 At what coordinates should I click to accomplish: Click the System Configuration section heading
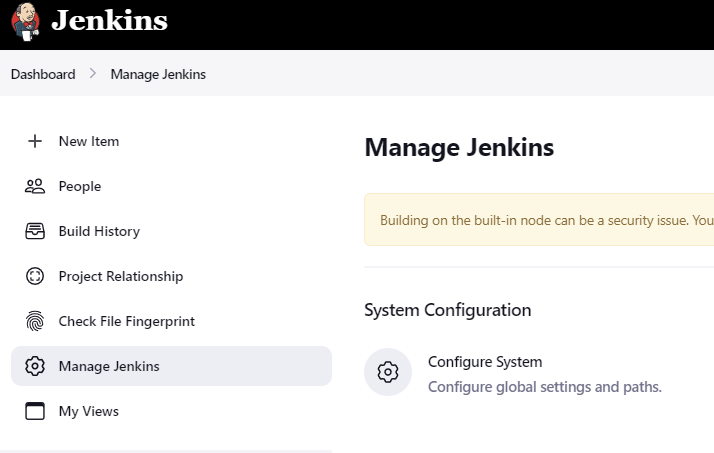point(447,310)
